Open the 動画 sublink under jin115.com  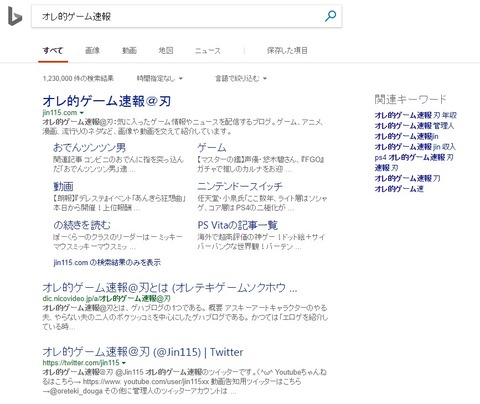(x=63, y=186)
